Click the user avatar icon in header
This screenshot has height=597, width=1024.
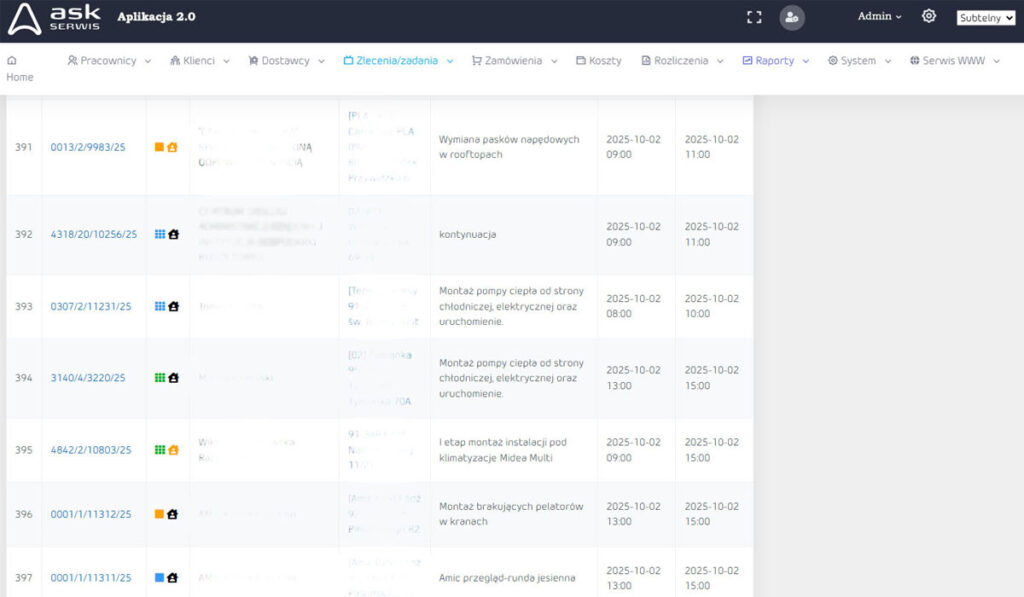[x=792, y=17]
